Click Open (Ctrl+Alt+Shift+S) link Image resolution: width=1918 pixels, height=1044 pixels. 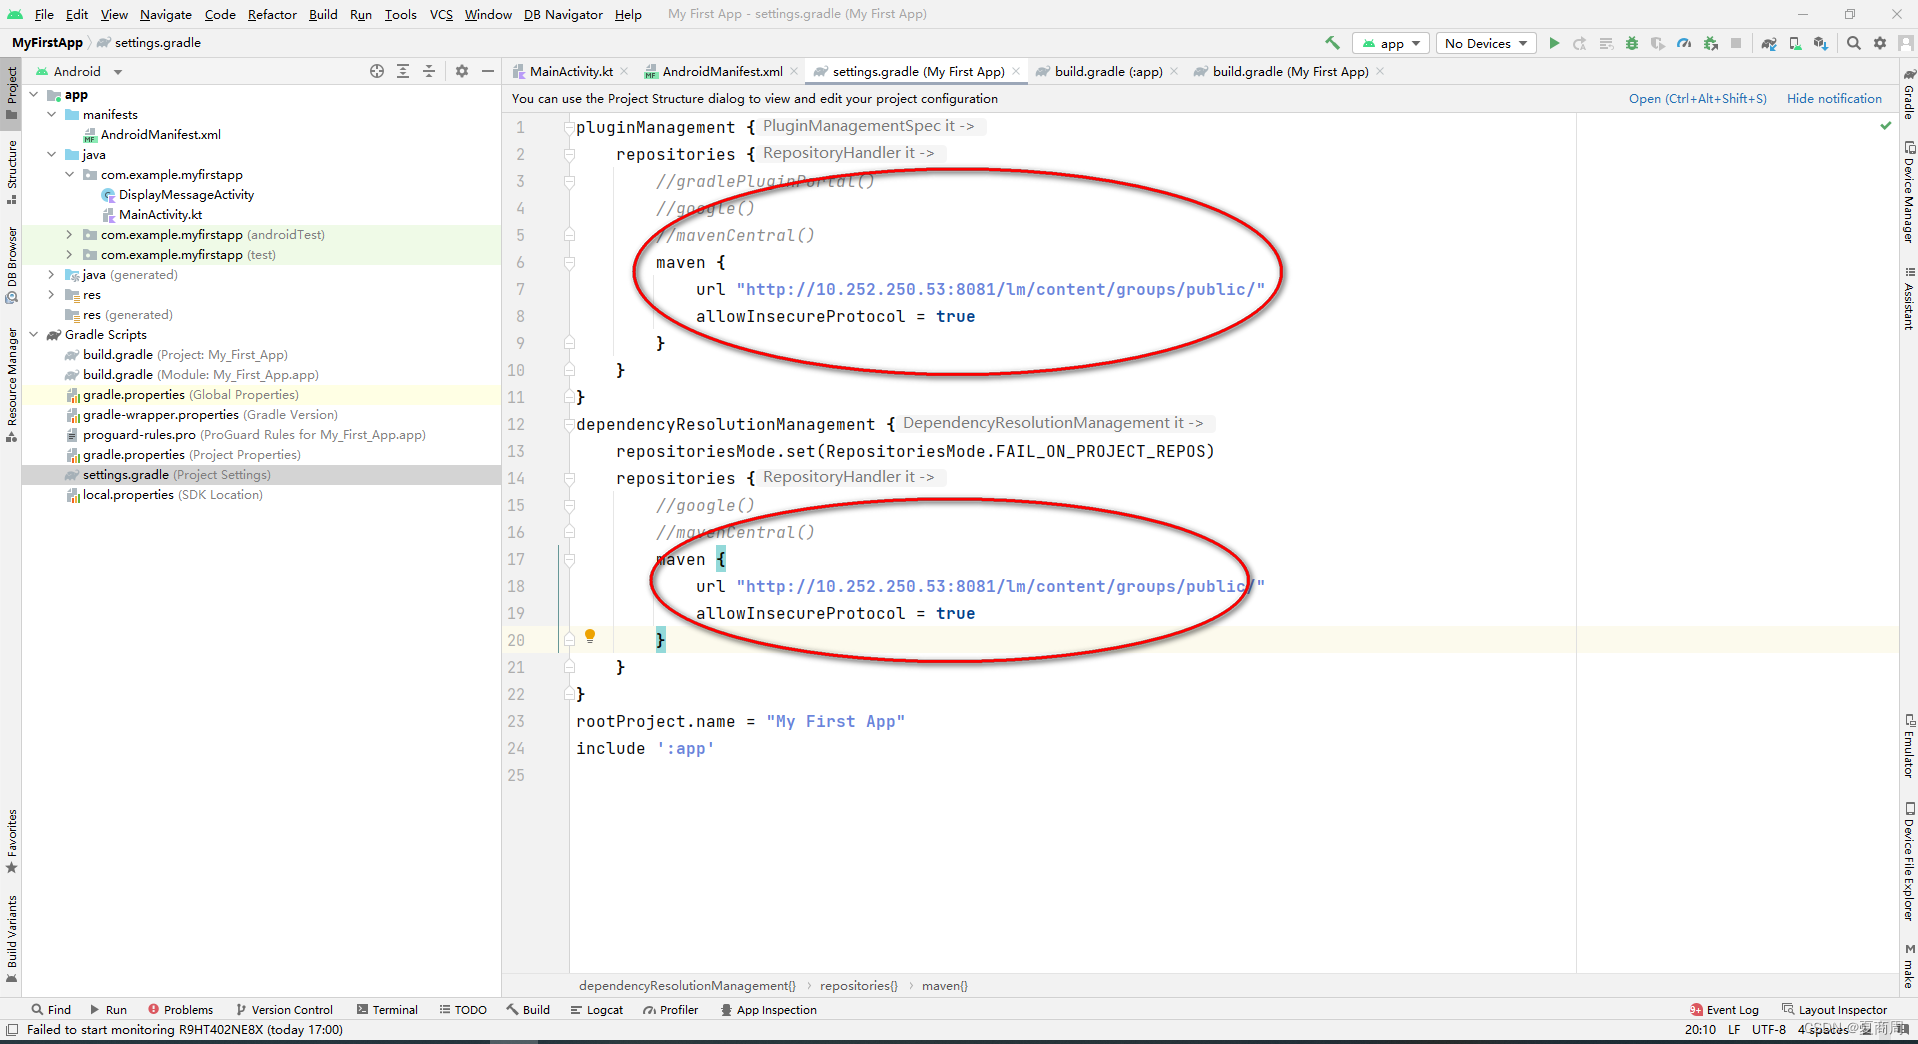(1697, 98)
